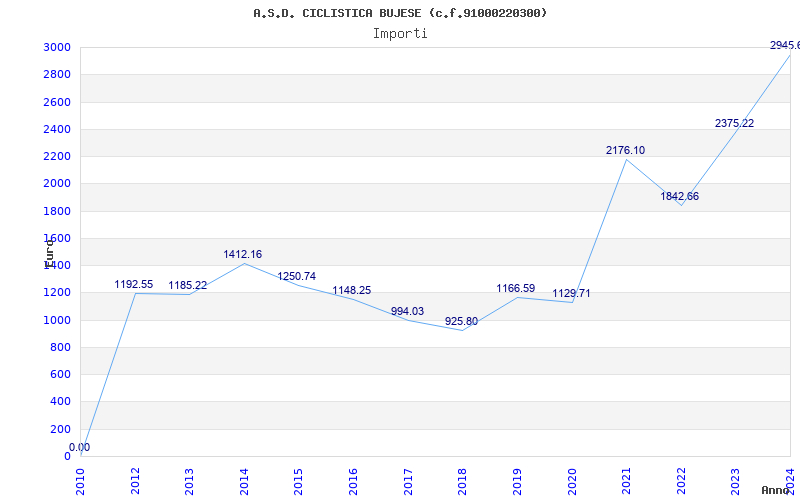Click the x-axis year 2014

[244, 482]
